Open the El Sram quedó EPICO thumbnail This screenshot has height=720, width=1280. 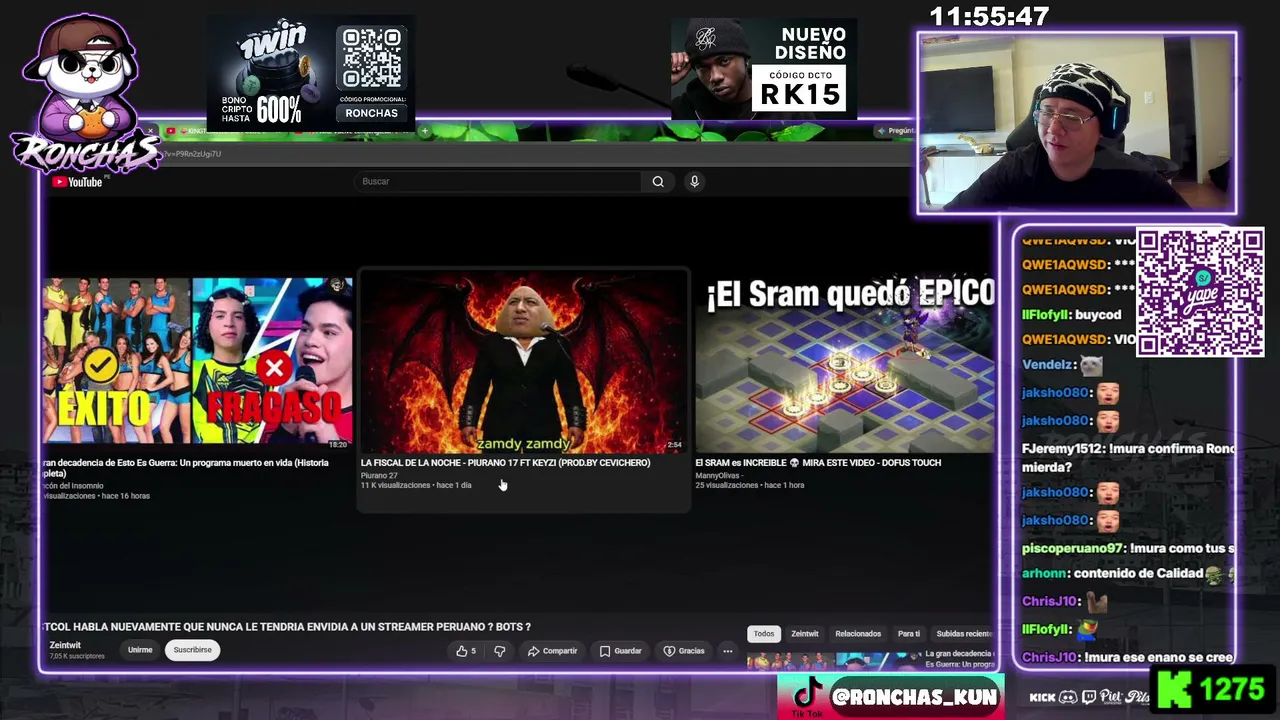tap(845, 364)
